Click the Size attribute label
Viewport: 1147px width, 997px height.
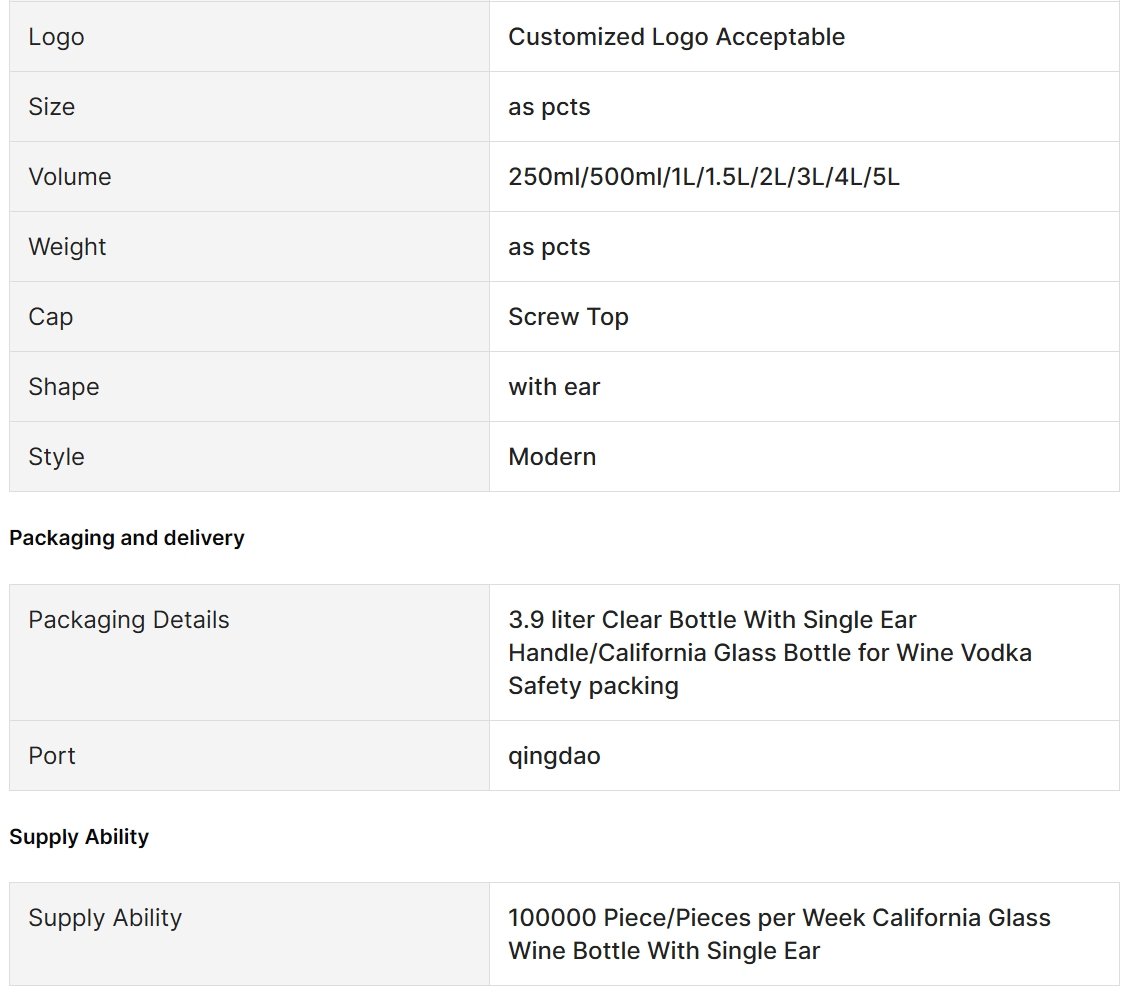click(51, 107)
